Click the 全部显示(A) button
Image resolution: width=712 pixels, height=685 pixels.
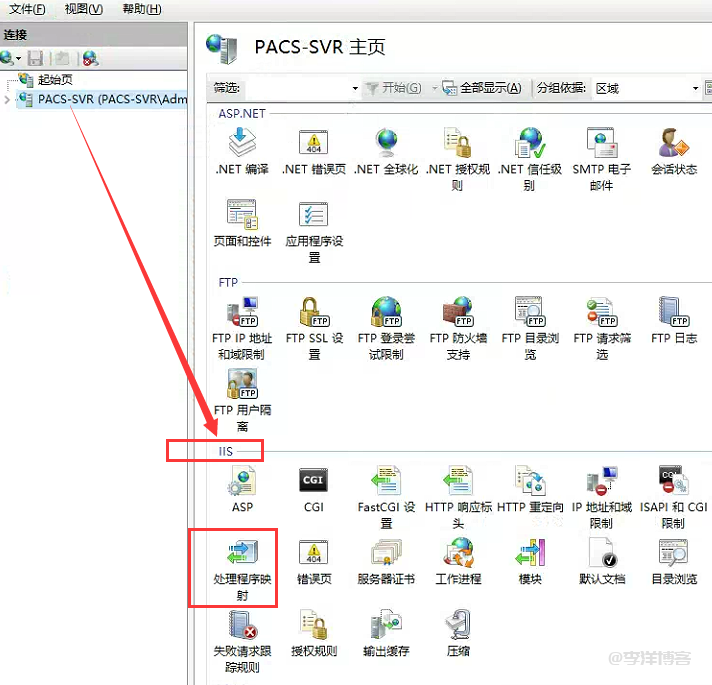[x=482, y=88]
